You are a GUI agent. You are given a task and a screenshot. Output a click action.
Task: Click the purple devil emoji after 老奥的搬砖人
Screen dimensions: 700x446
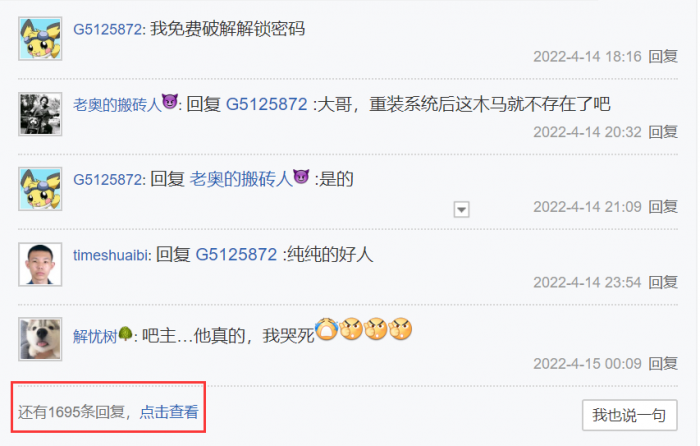pyautogui.click(x=170, y=102)
